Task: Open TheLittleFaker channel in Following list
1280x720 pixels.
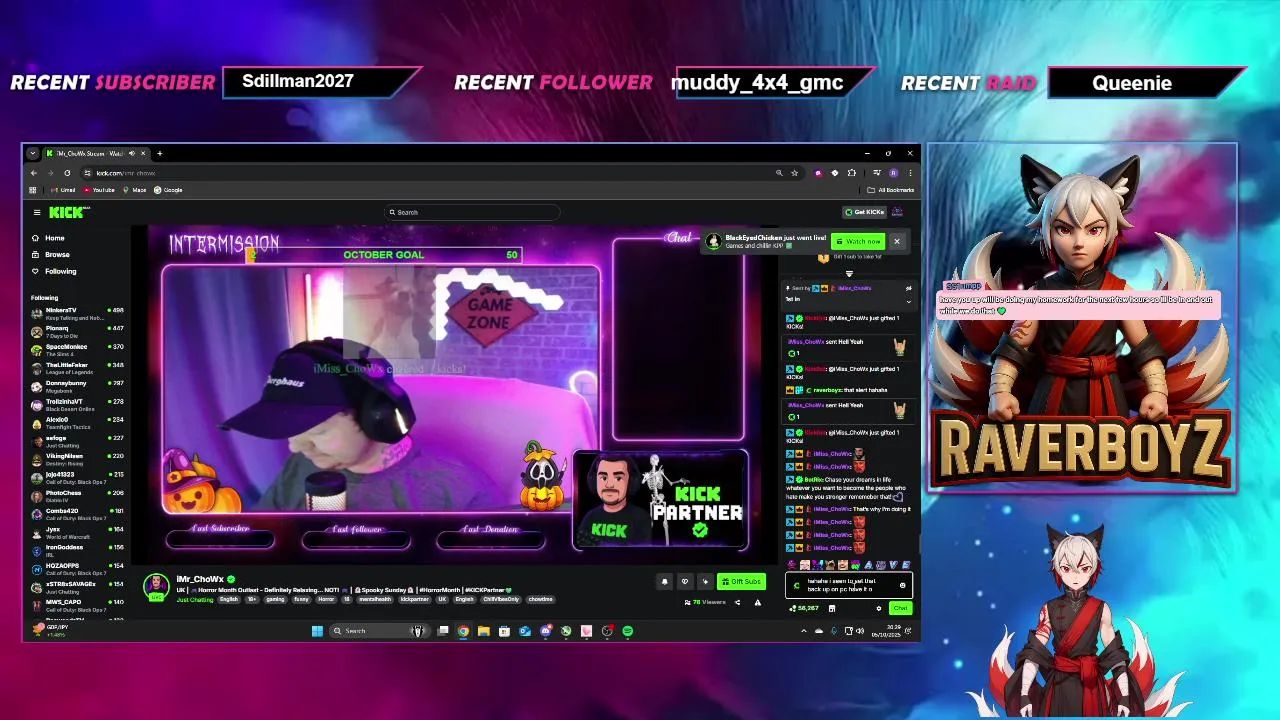Action: point(78,368)
